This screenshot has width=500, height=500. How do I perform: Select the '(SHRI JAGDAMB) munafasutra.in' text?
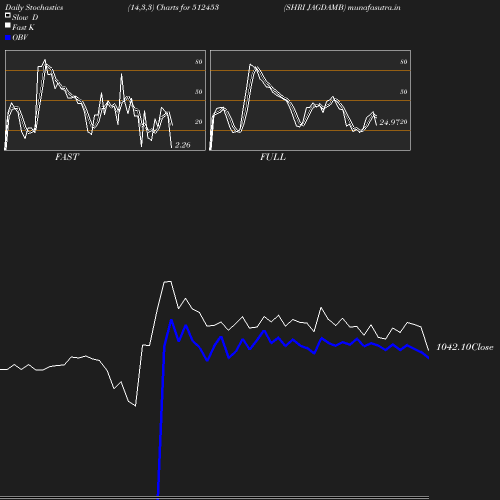point(342,8)
